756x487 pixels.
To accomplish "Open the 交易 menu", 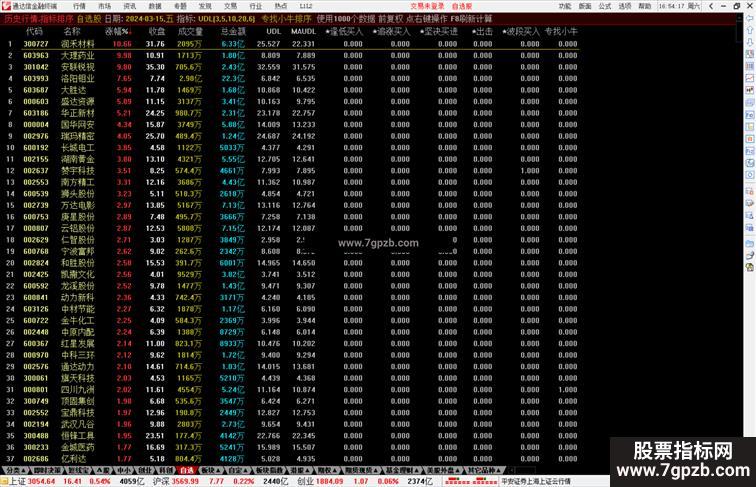I will click(x=230, y=6).
